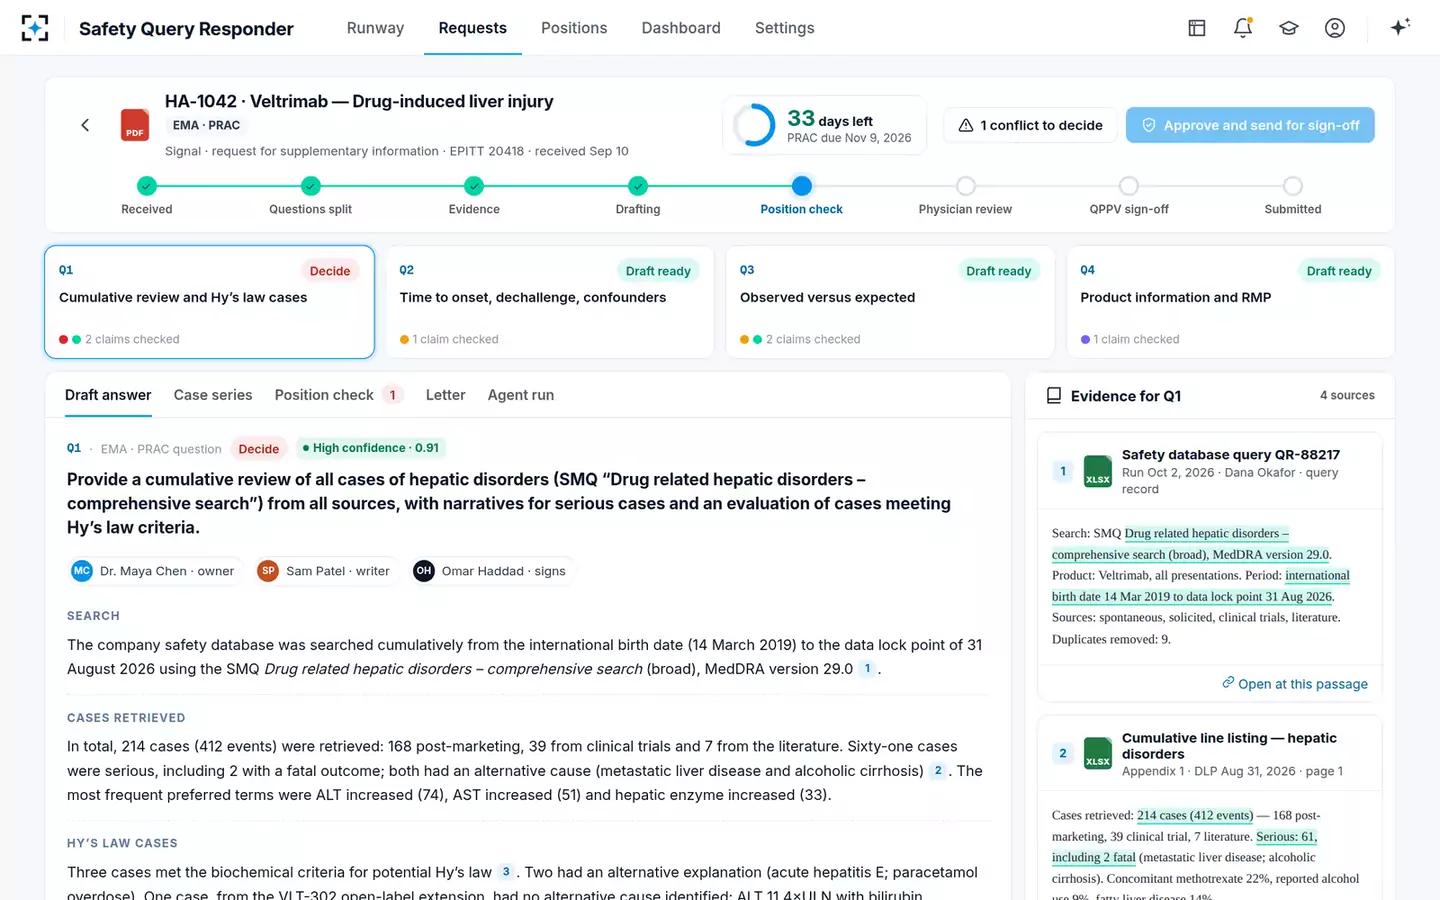
Task: Open the Positions nav tab
Action: click(574, 28)
